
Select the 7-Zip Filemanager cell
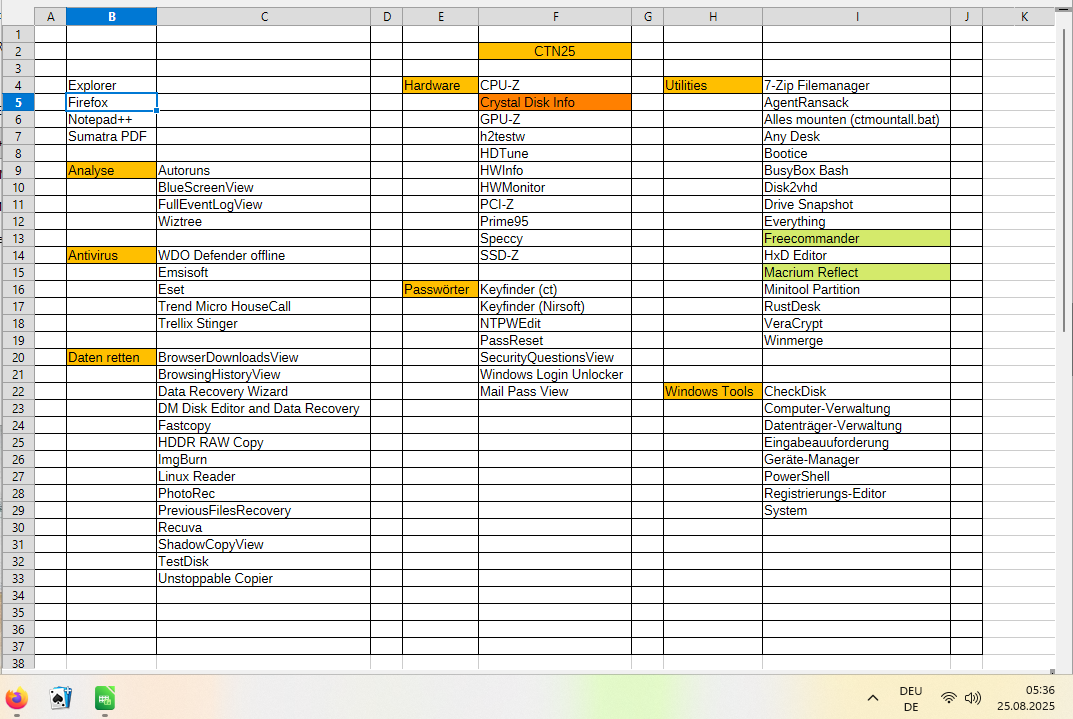pyautogui.click(x=857, y=86)
